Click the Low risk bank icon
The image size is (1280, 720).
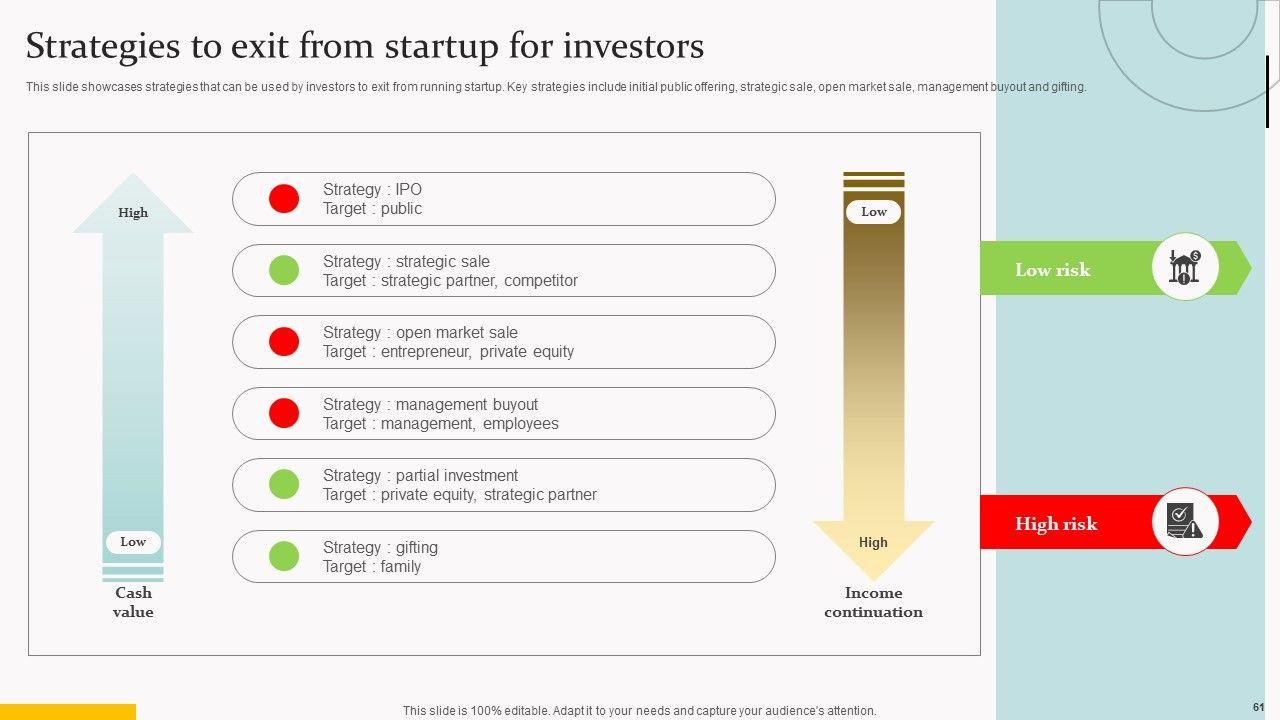coord(1185,267)
